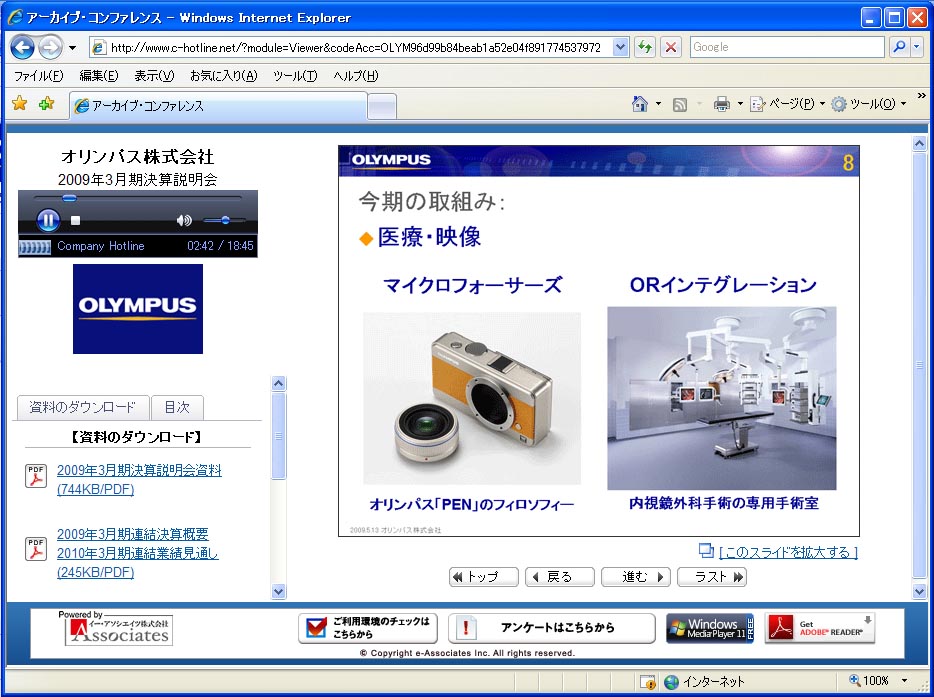Click the operating room slide image
Image resolution: width=934 pixels, height=697 pixels.
point(722,398)
